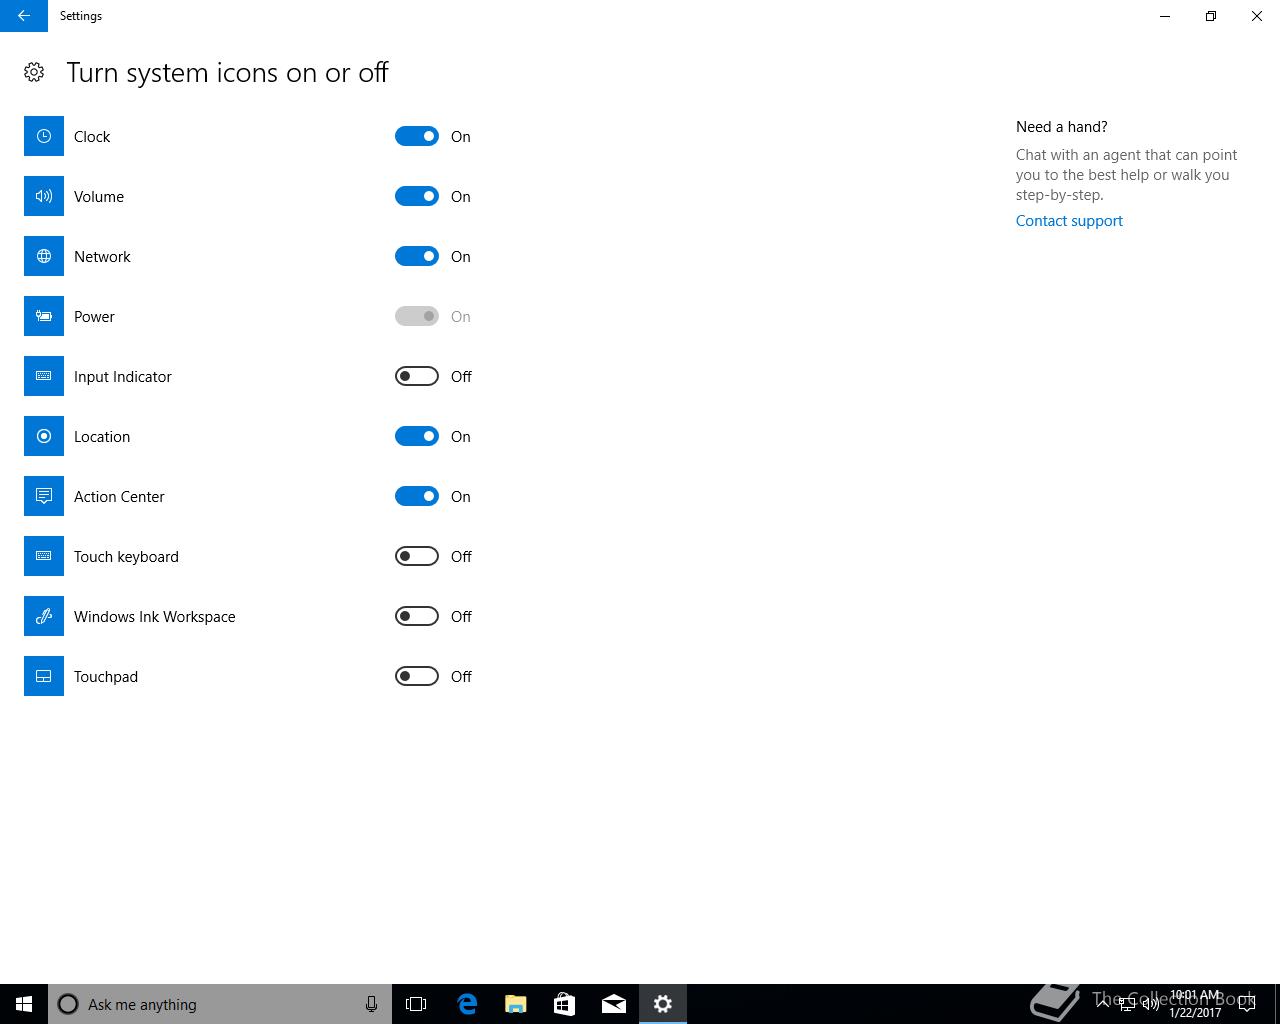Click the 'Windows Ink Workspace' label
This screenshot has height=1024, width=1280.
click(x=155, y=616)
